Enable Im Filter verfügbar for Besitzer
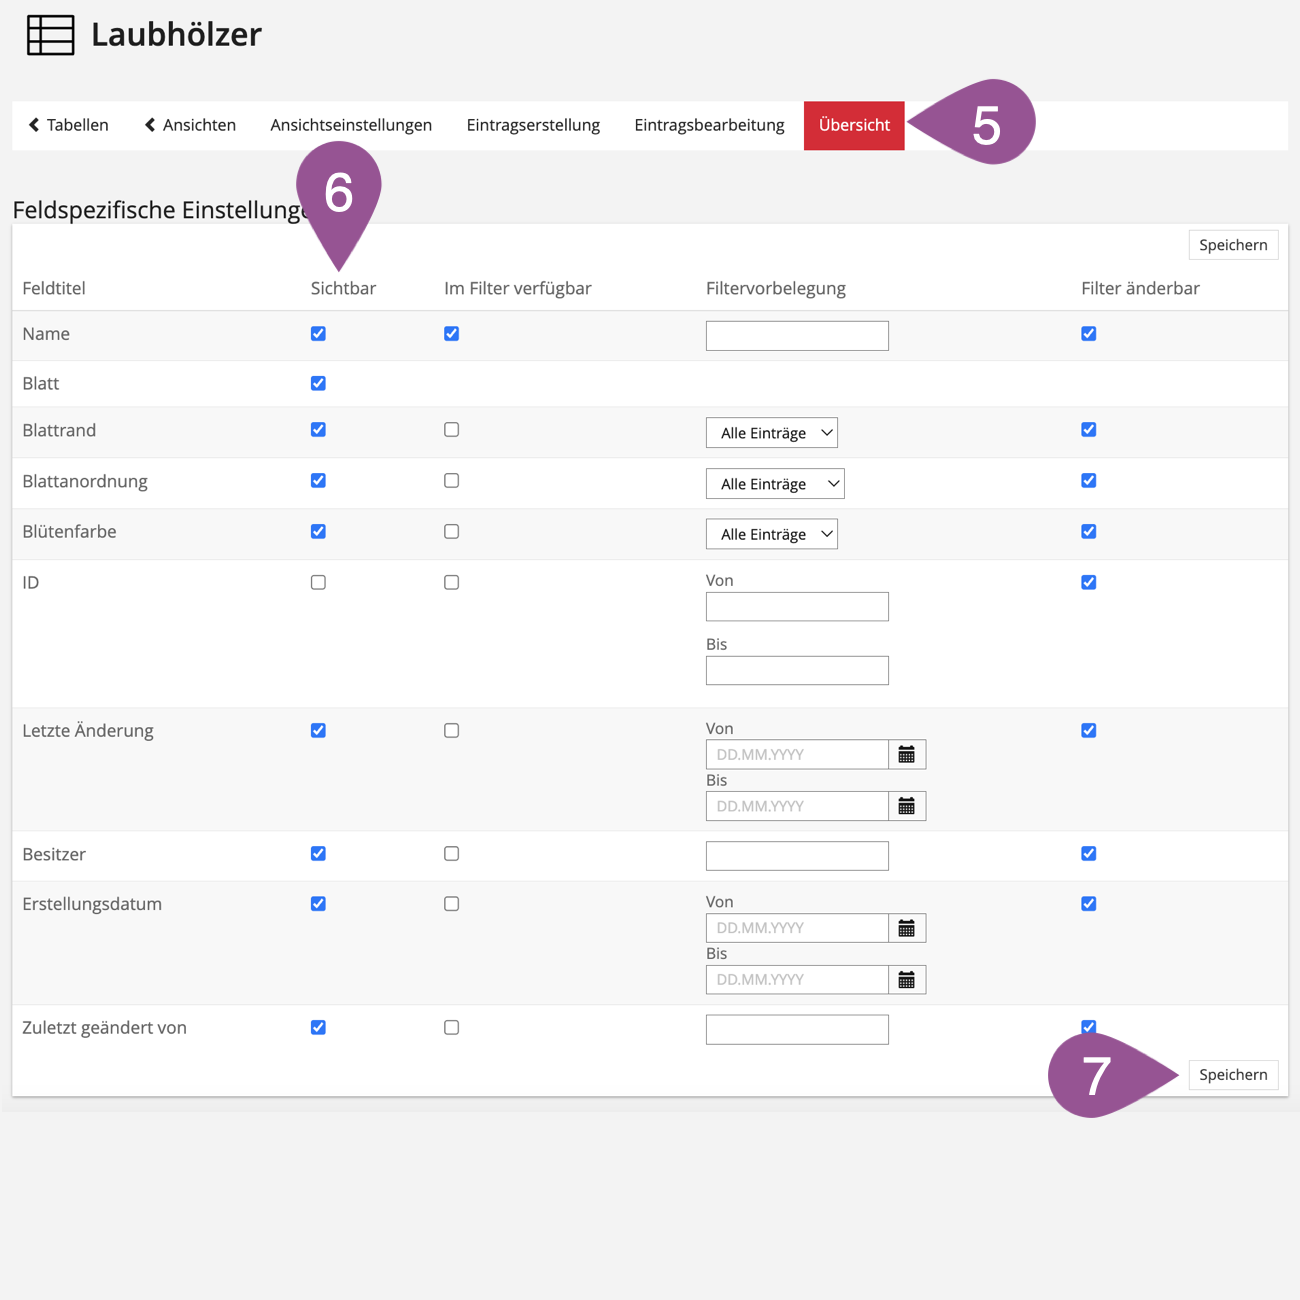 (452, 854)
